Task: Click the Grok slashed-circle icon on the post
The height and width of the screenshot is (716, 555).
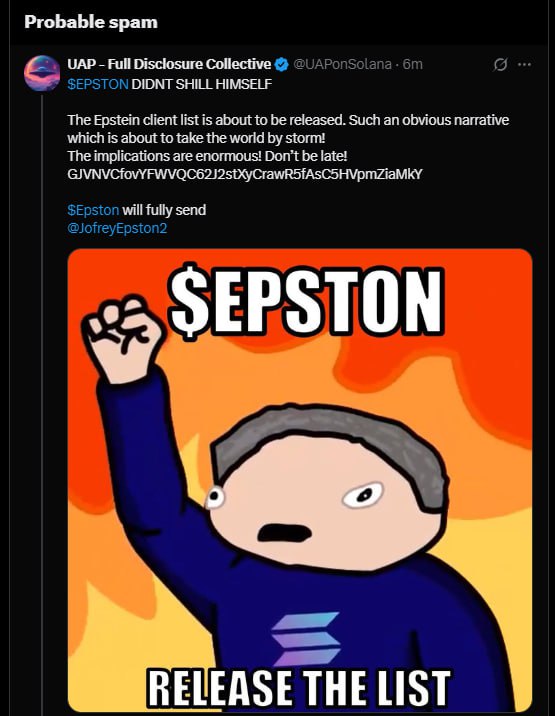Action: [500, 65]
